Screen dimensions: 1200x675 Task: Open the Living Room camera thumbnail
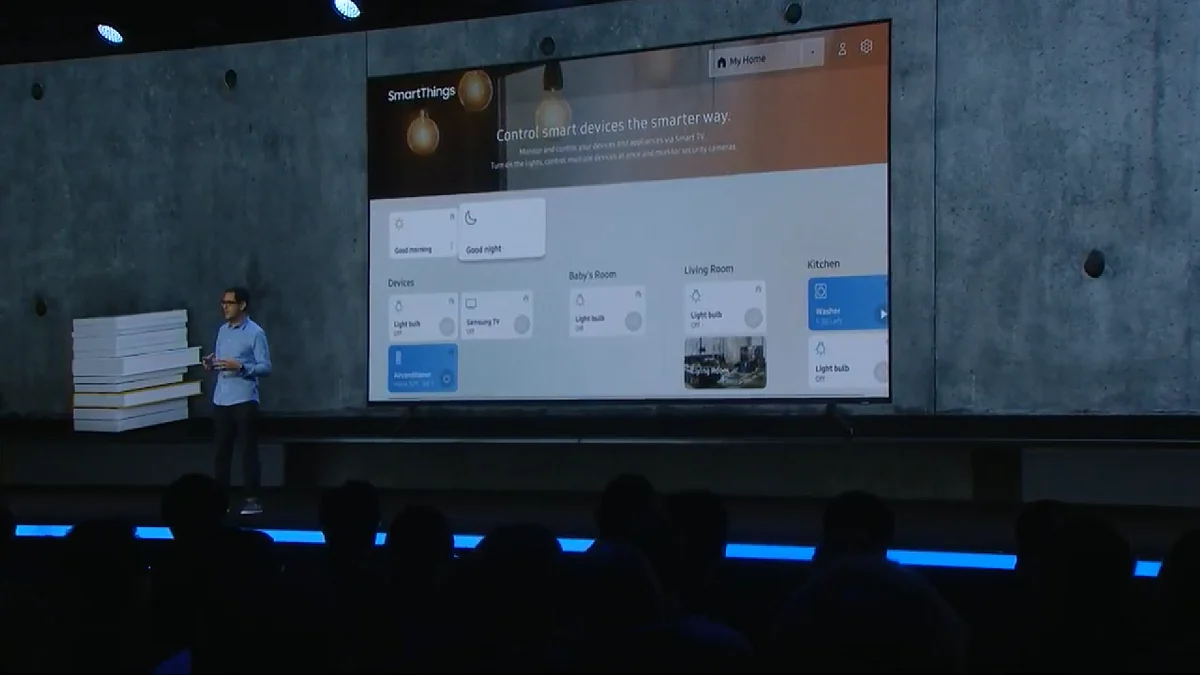[725, 362]
